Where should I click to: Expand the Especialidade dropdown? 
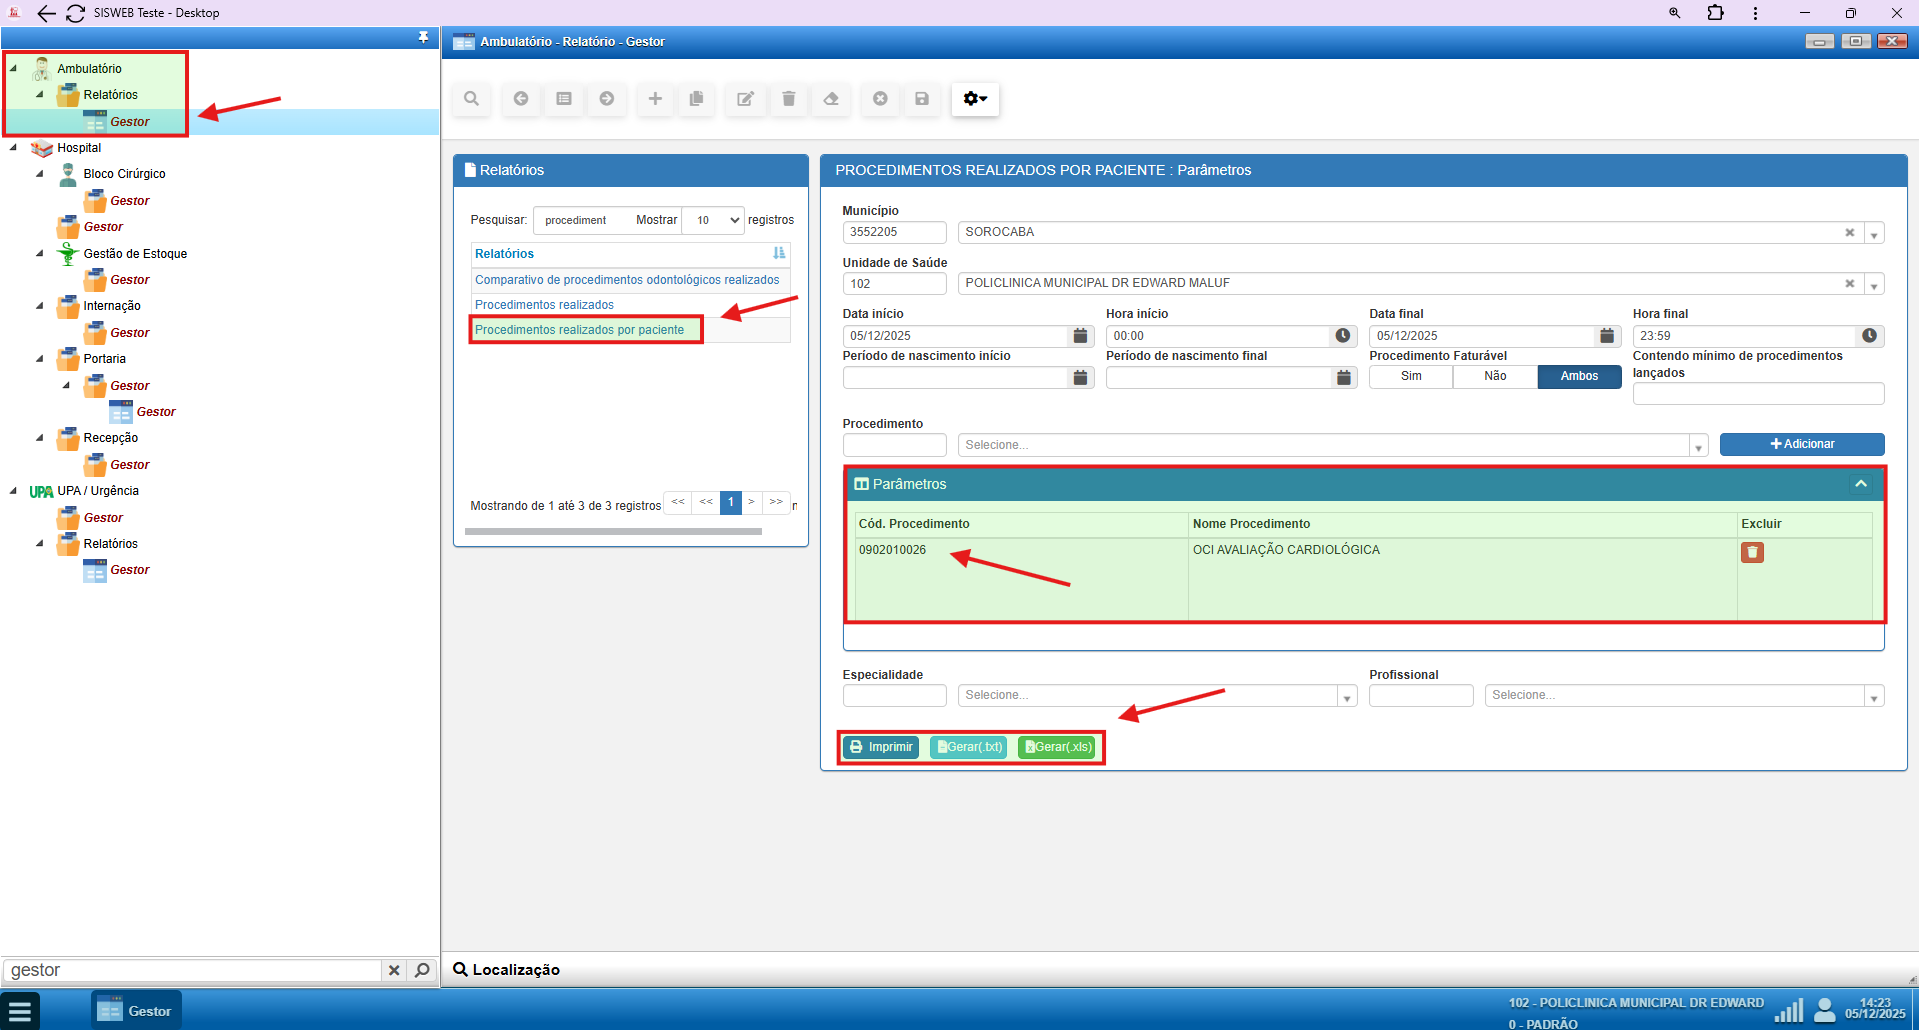(1347, 697)
